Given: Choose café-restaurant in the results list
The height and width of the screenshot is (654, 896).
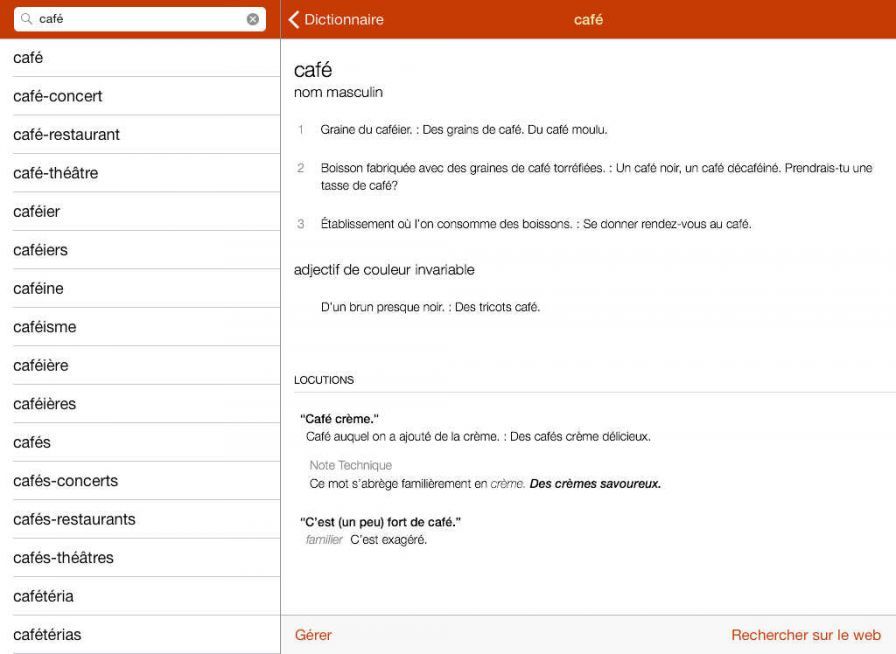Looking at the screenshot, I should point(66,135).
